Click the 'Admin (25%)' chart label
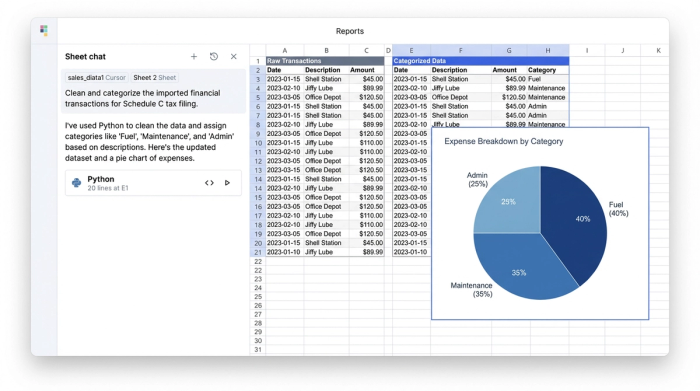 [x=477, y=179]
